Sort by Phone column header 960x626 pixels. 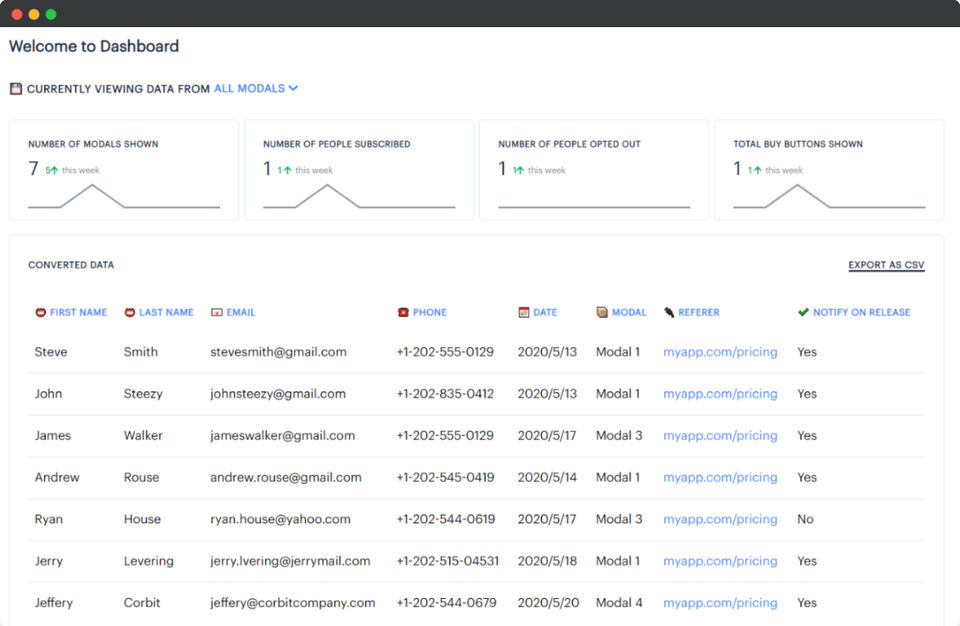(429, 312)
